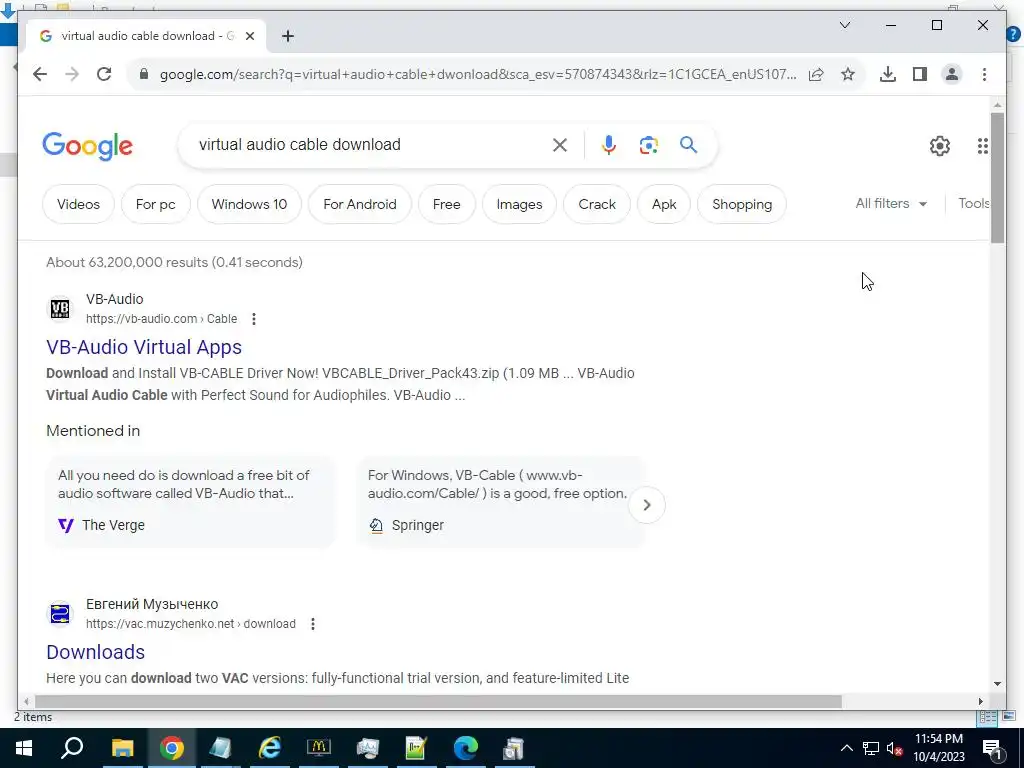
Task: Search by image with the Lens icon
Action: [648, 145]
